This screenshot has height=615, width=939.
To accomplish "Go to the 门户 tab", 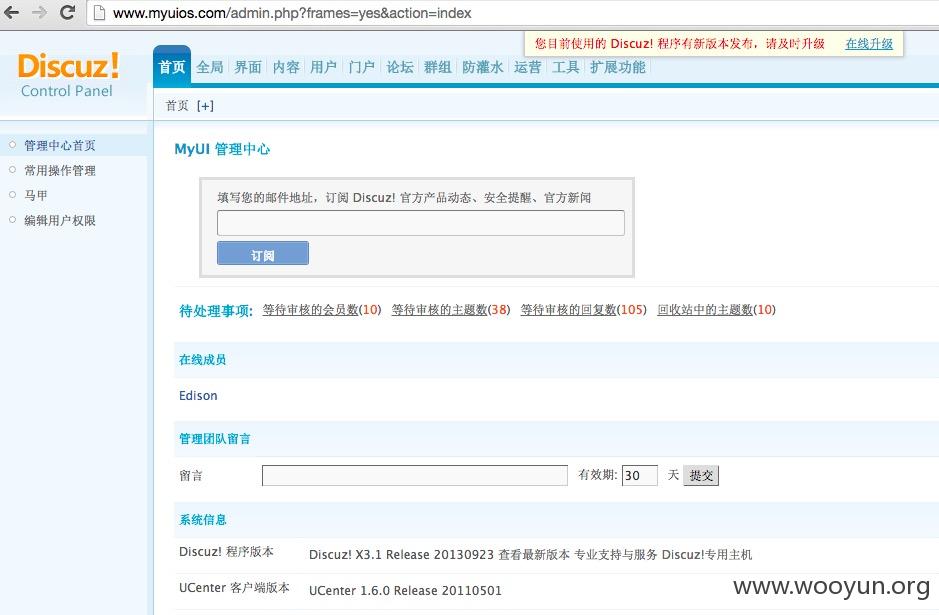I will (x=362, y=67).
